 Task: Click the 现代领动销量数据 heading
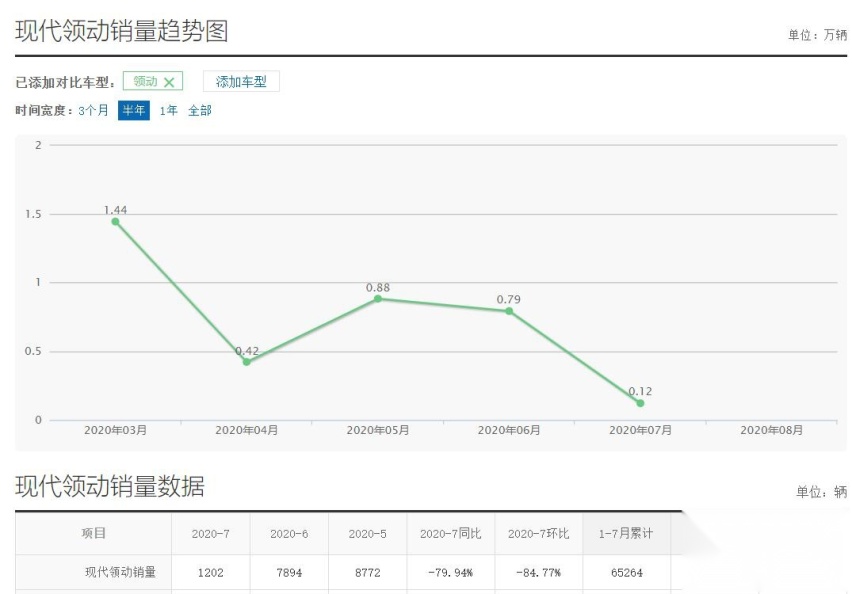[110, 486]
